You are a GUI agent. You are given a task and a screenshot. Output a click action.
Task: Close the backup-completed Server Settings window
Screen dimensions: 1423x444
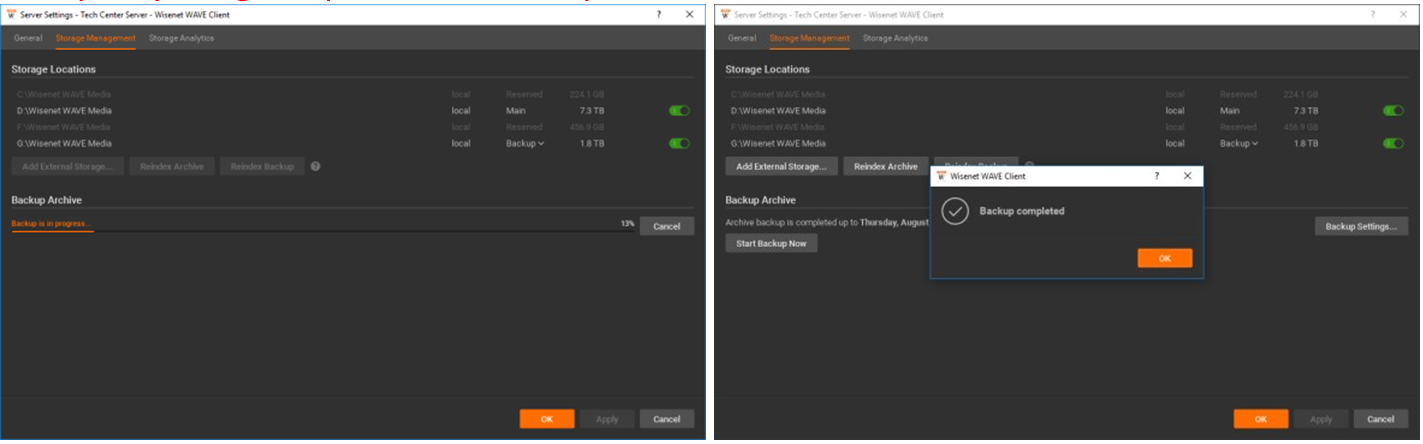(1404, 14)
